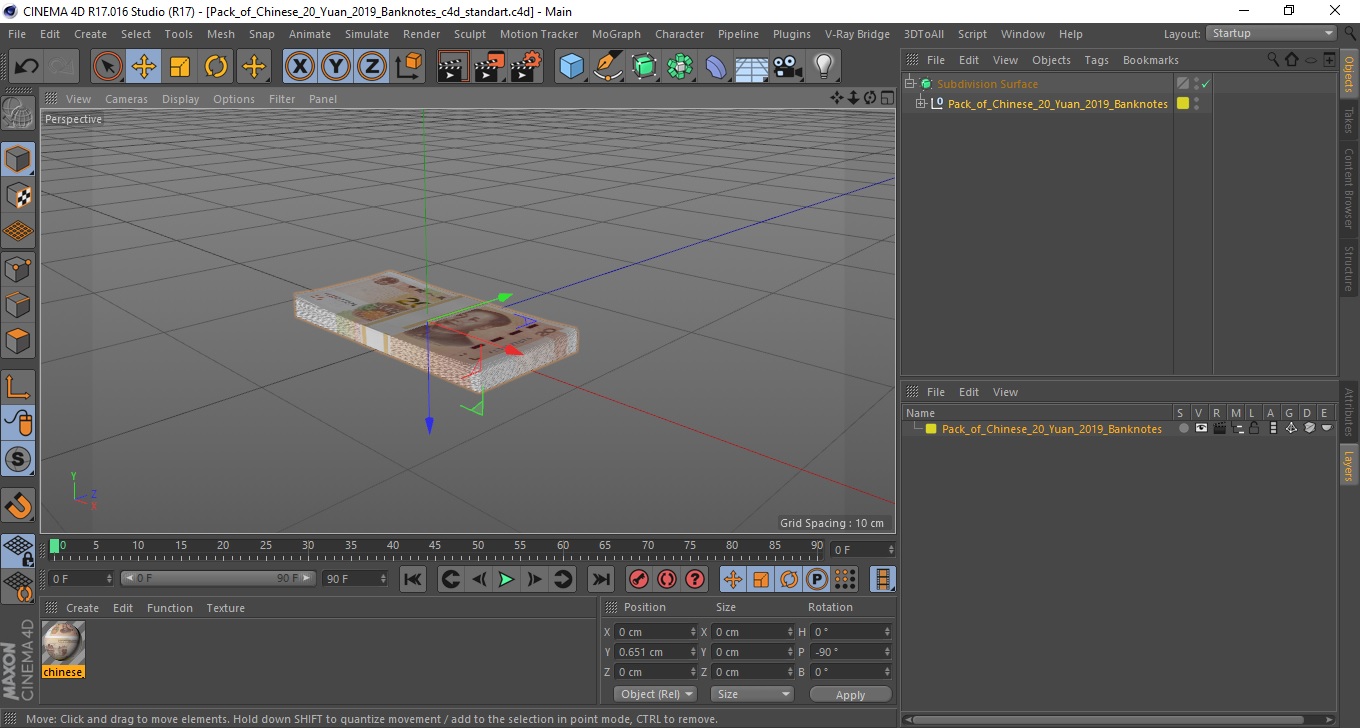This screenshot has width=1360, height=728.
Task: Click frame 45 on the timeline ruler
Action: (436, 546)
